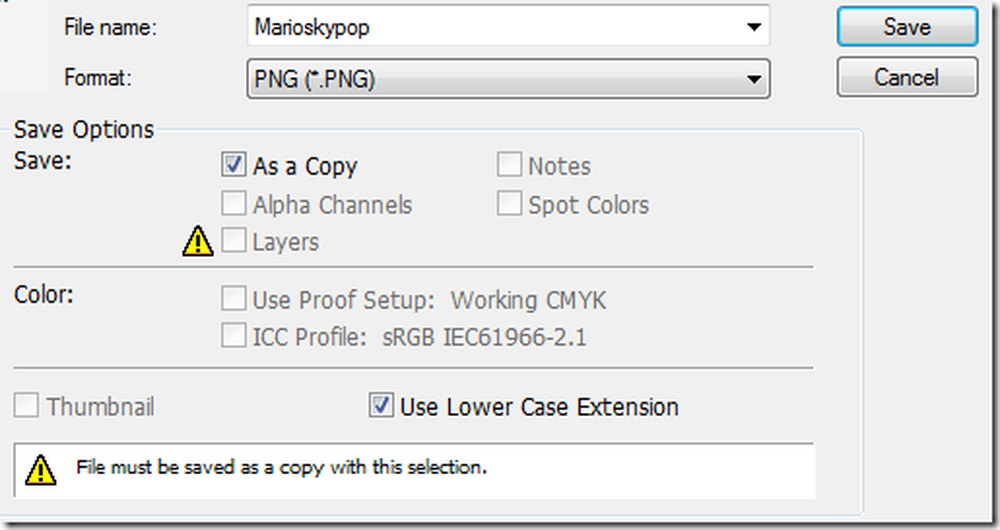Check the ICC Profile sRGB checkbox

click(233, 335)
